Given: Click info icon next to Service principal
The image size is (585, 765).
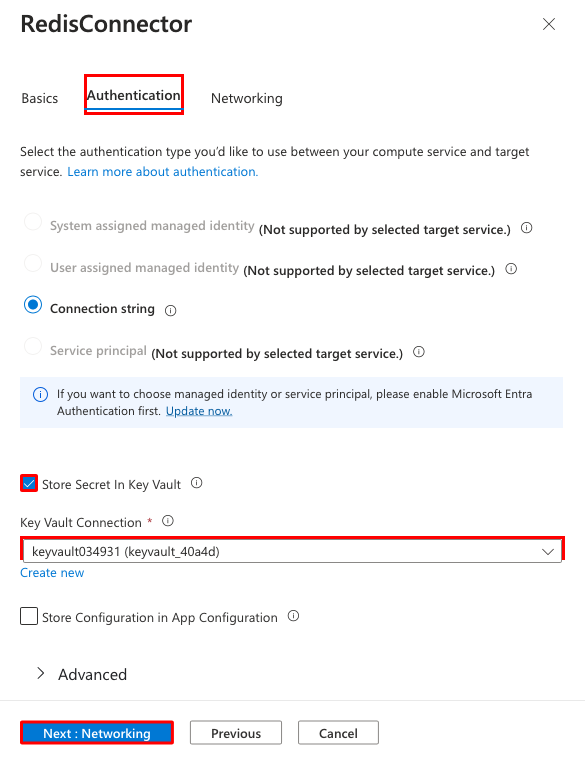Looking at the screenshot, I should coord(419,352).
